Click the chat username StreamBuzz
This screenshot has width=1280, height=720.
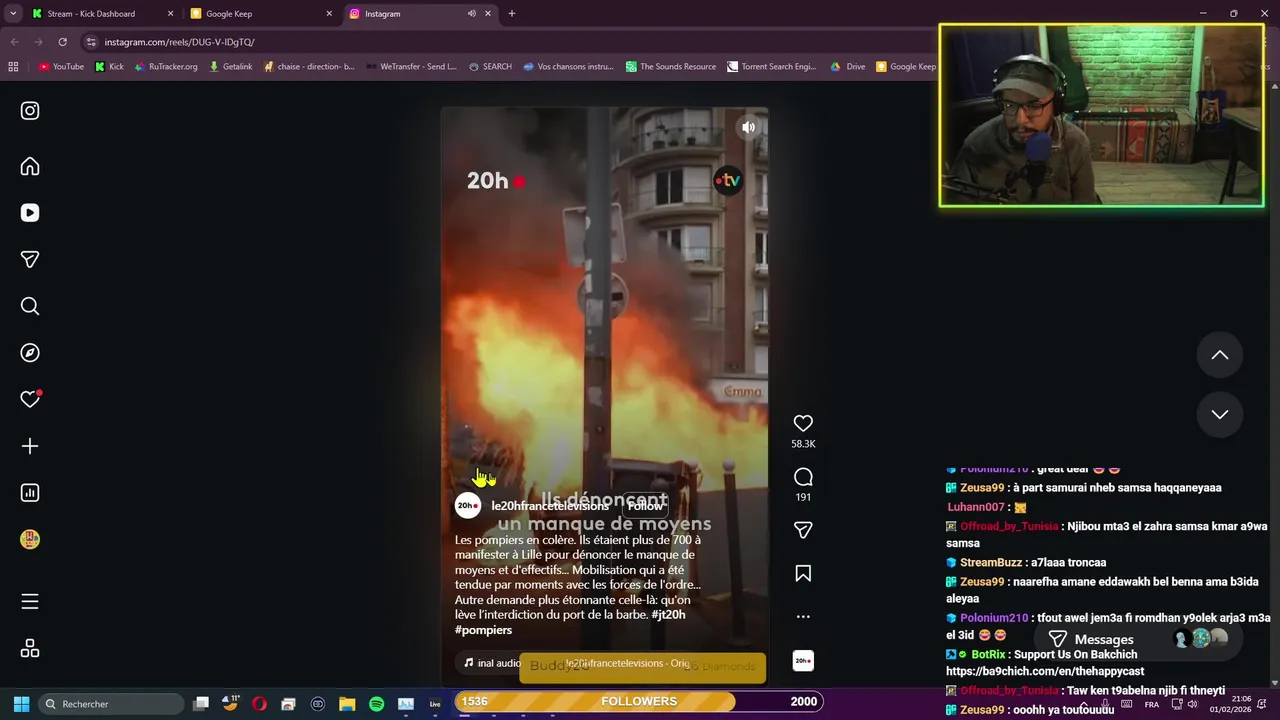pyautogui.click(x=991, y=562)
